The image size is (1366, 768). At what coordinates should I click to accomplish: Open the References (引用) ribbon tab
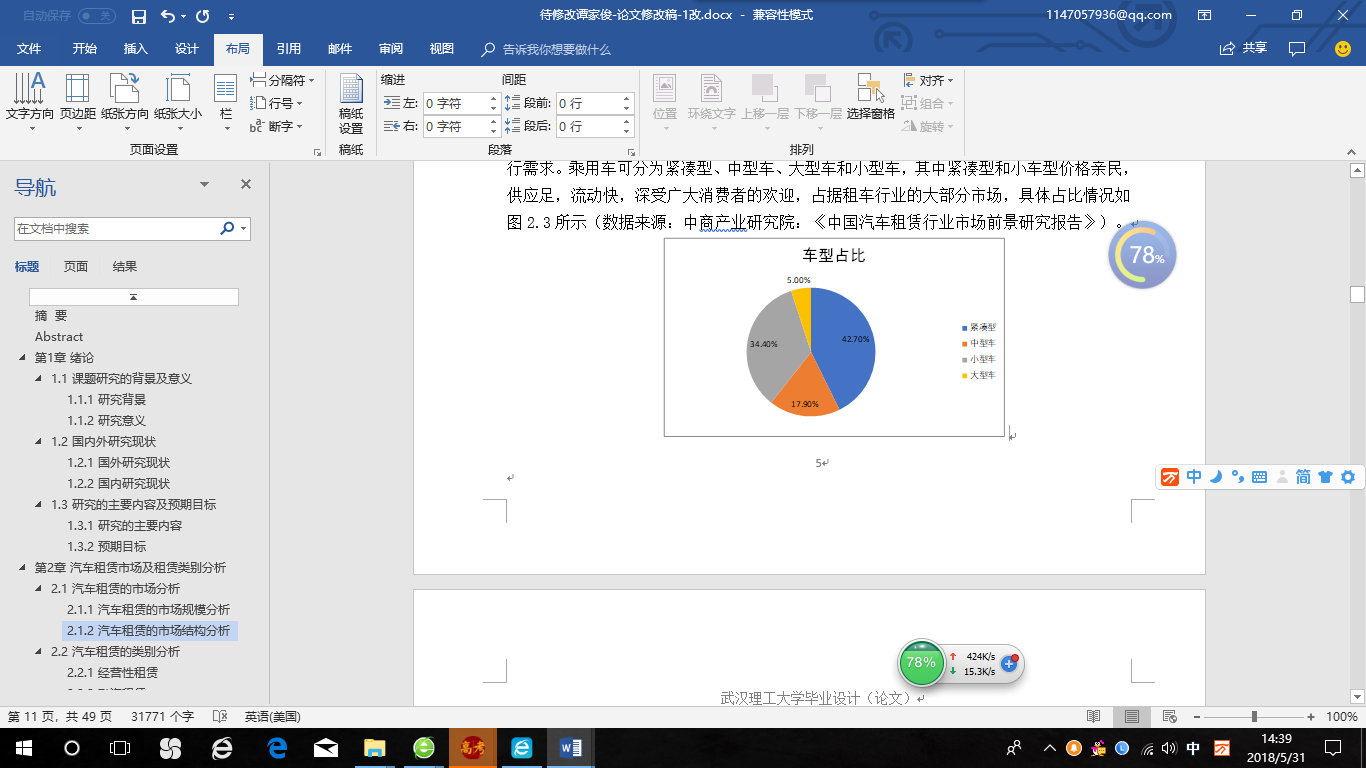289,48
